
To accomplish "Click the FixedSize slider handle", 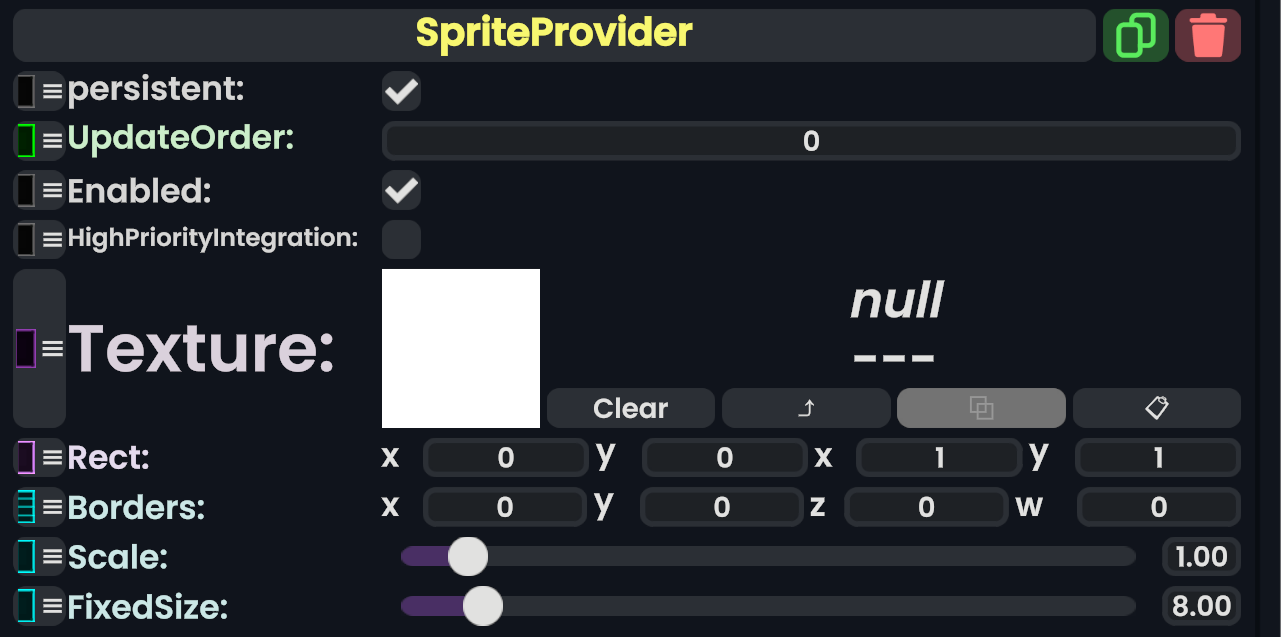I will tap(483, 606).
